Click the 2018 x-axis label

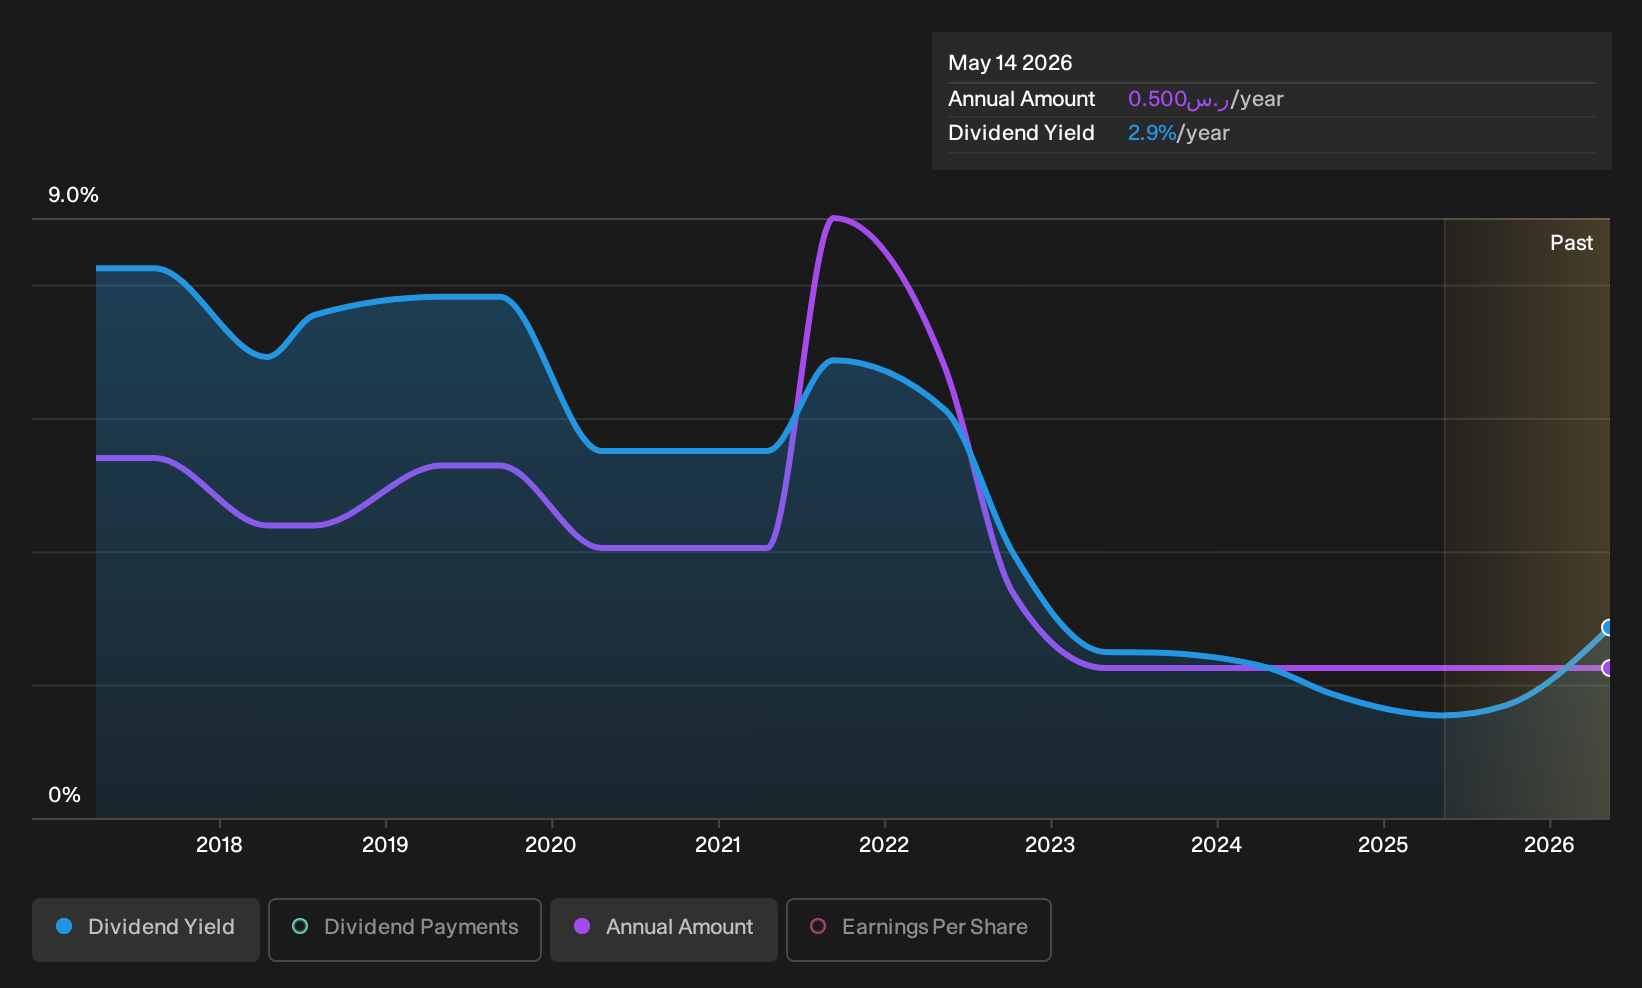219,845
